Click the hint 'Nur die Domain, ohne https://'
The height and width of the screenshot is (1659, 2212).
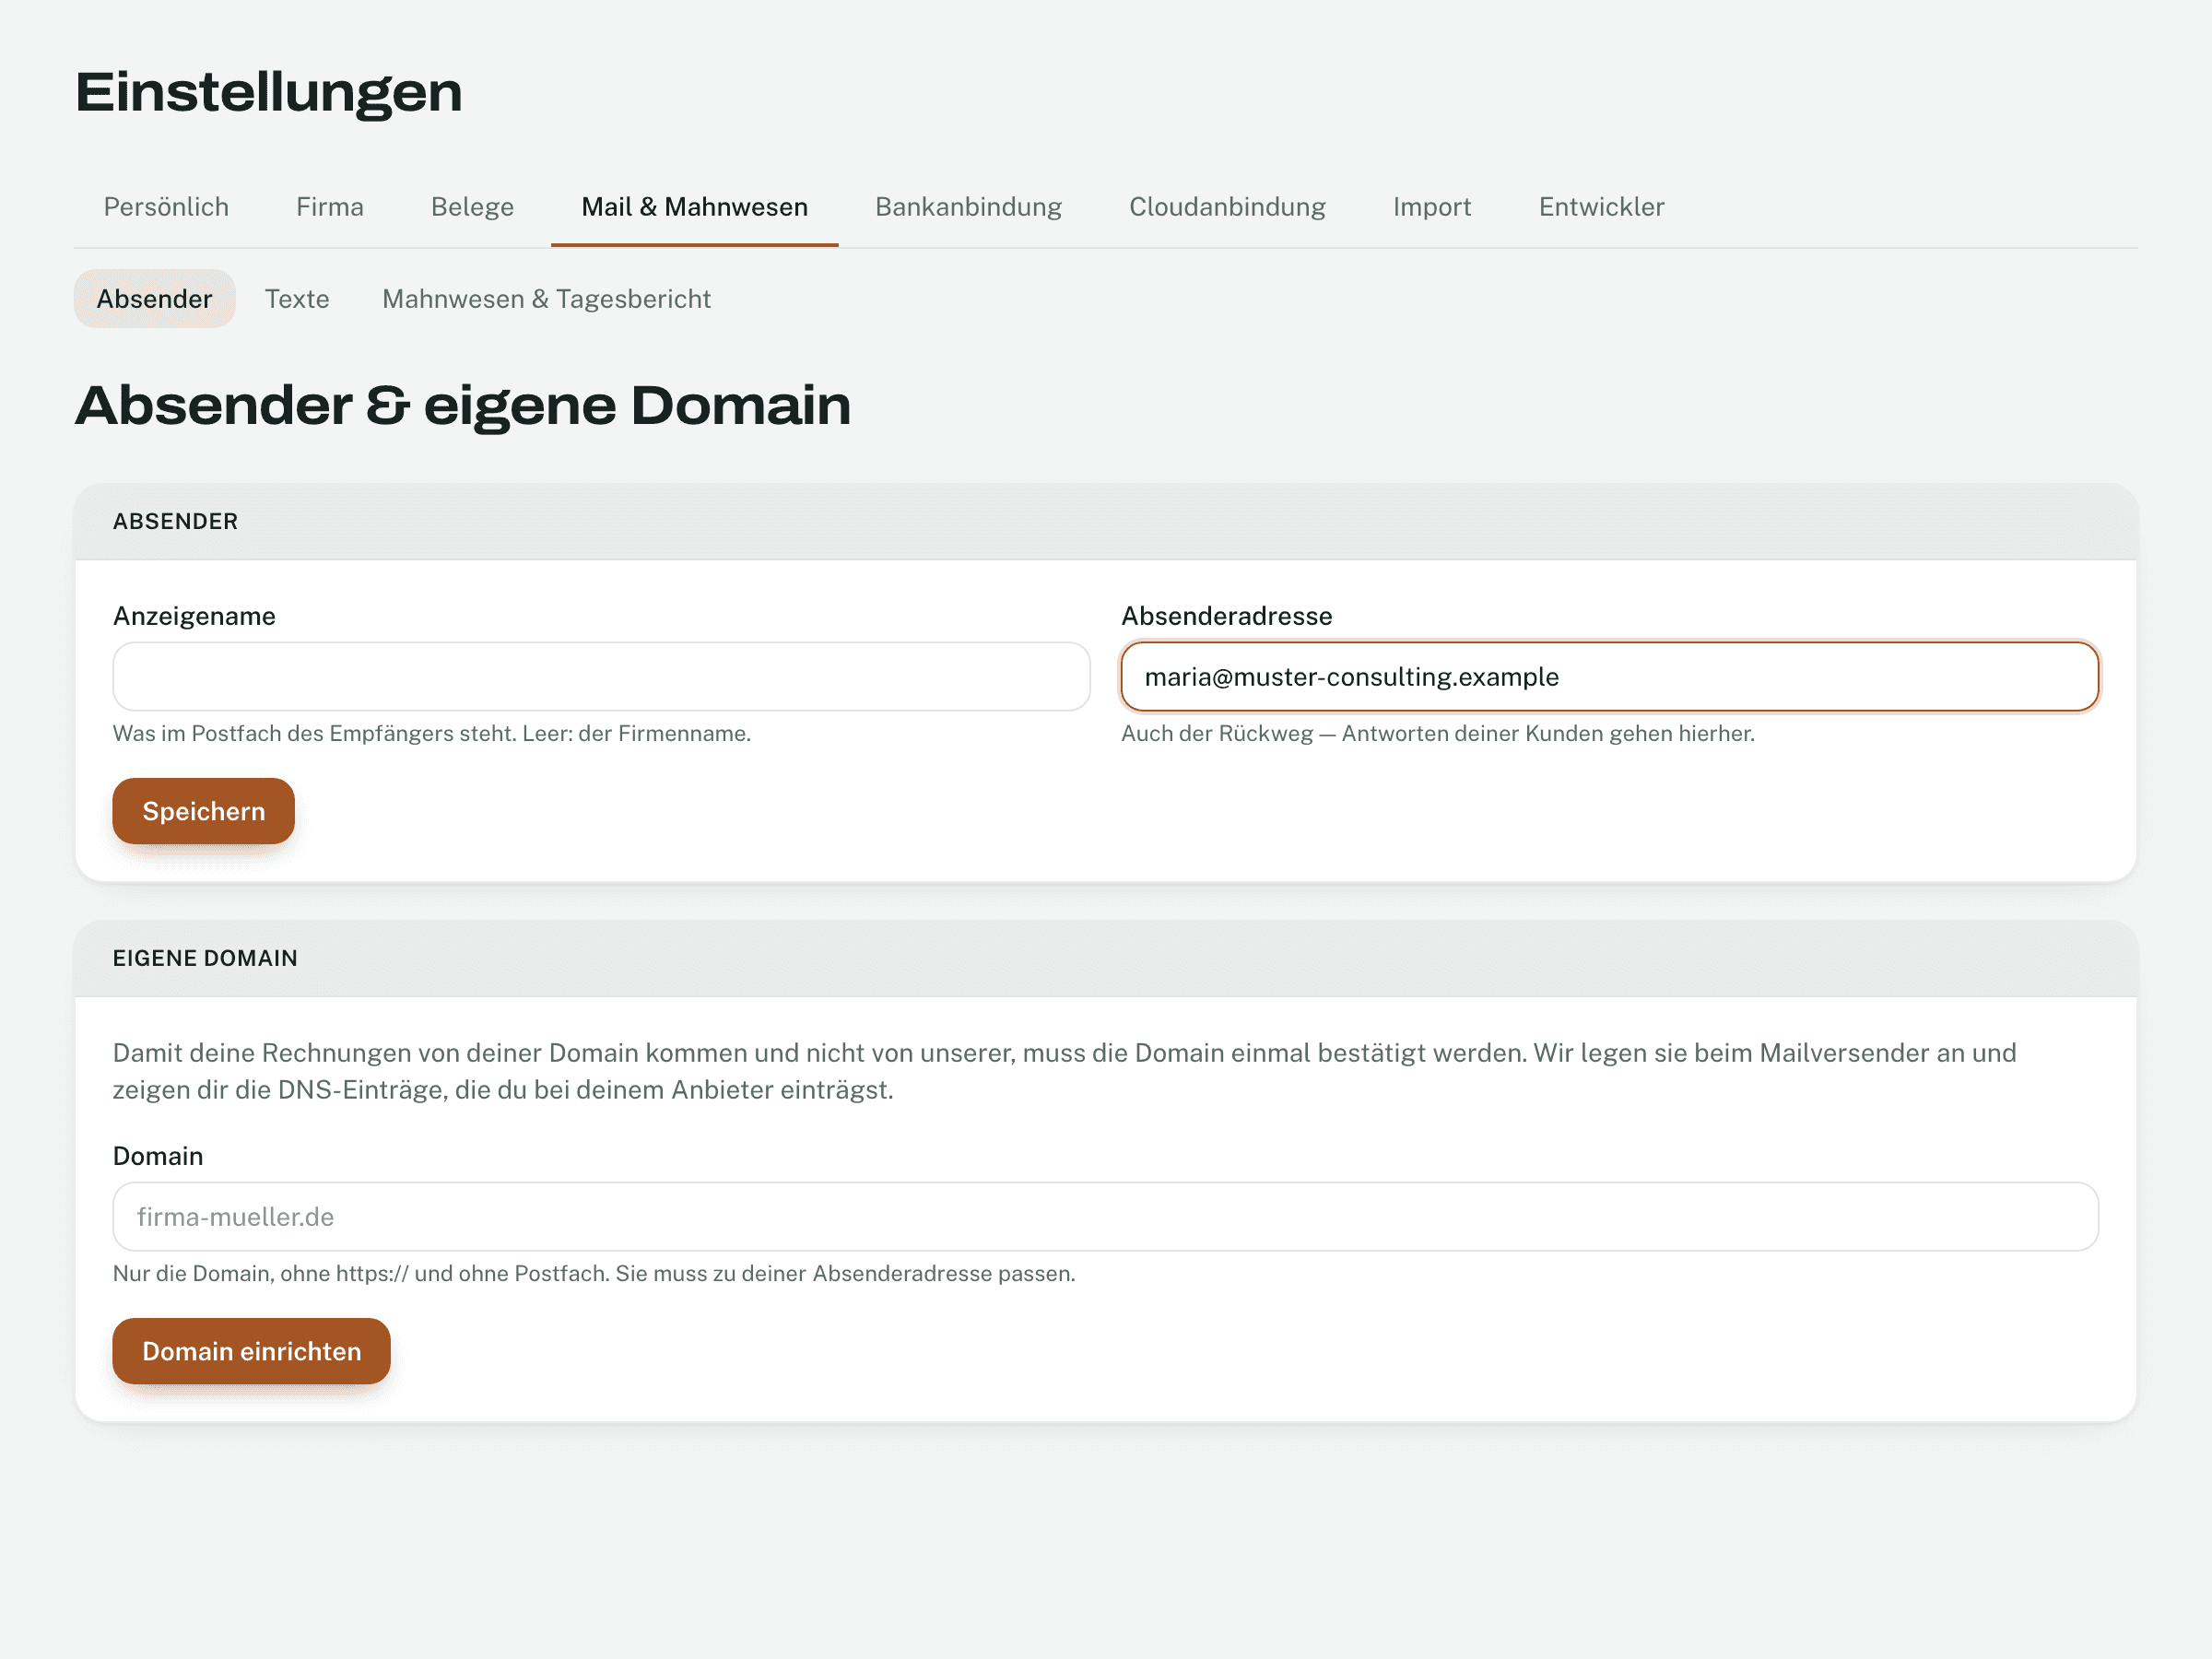point(594,1274)
